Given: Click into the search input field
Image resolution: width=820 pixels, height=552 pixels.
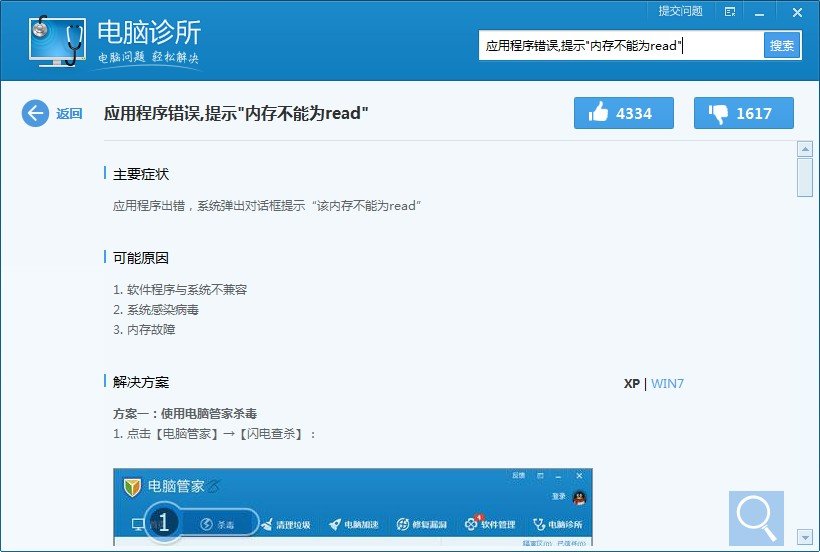Looking at the screenshot, I should (x=621, y=45).
